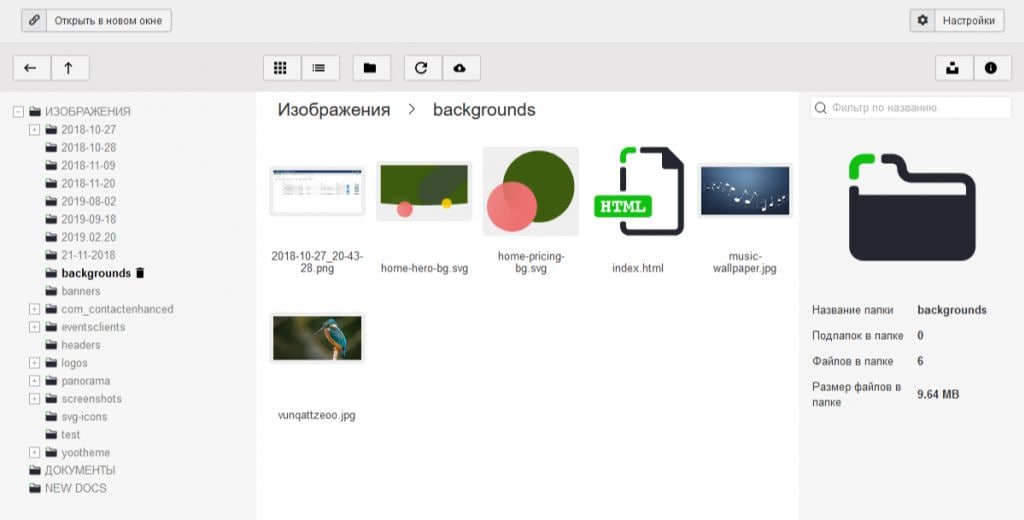
Task: Expand the com_contactenhanced folder
Action: click(35, 309)
